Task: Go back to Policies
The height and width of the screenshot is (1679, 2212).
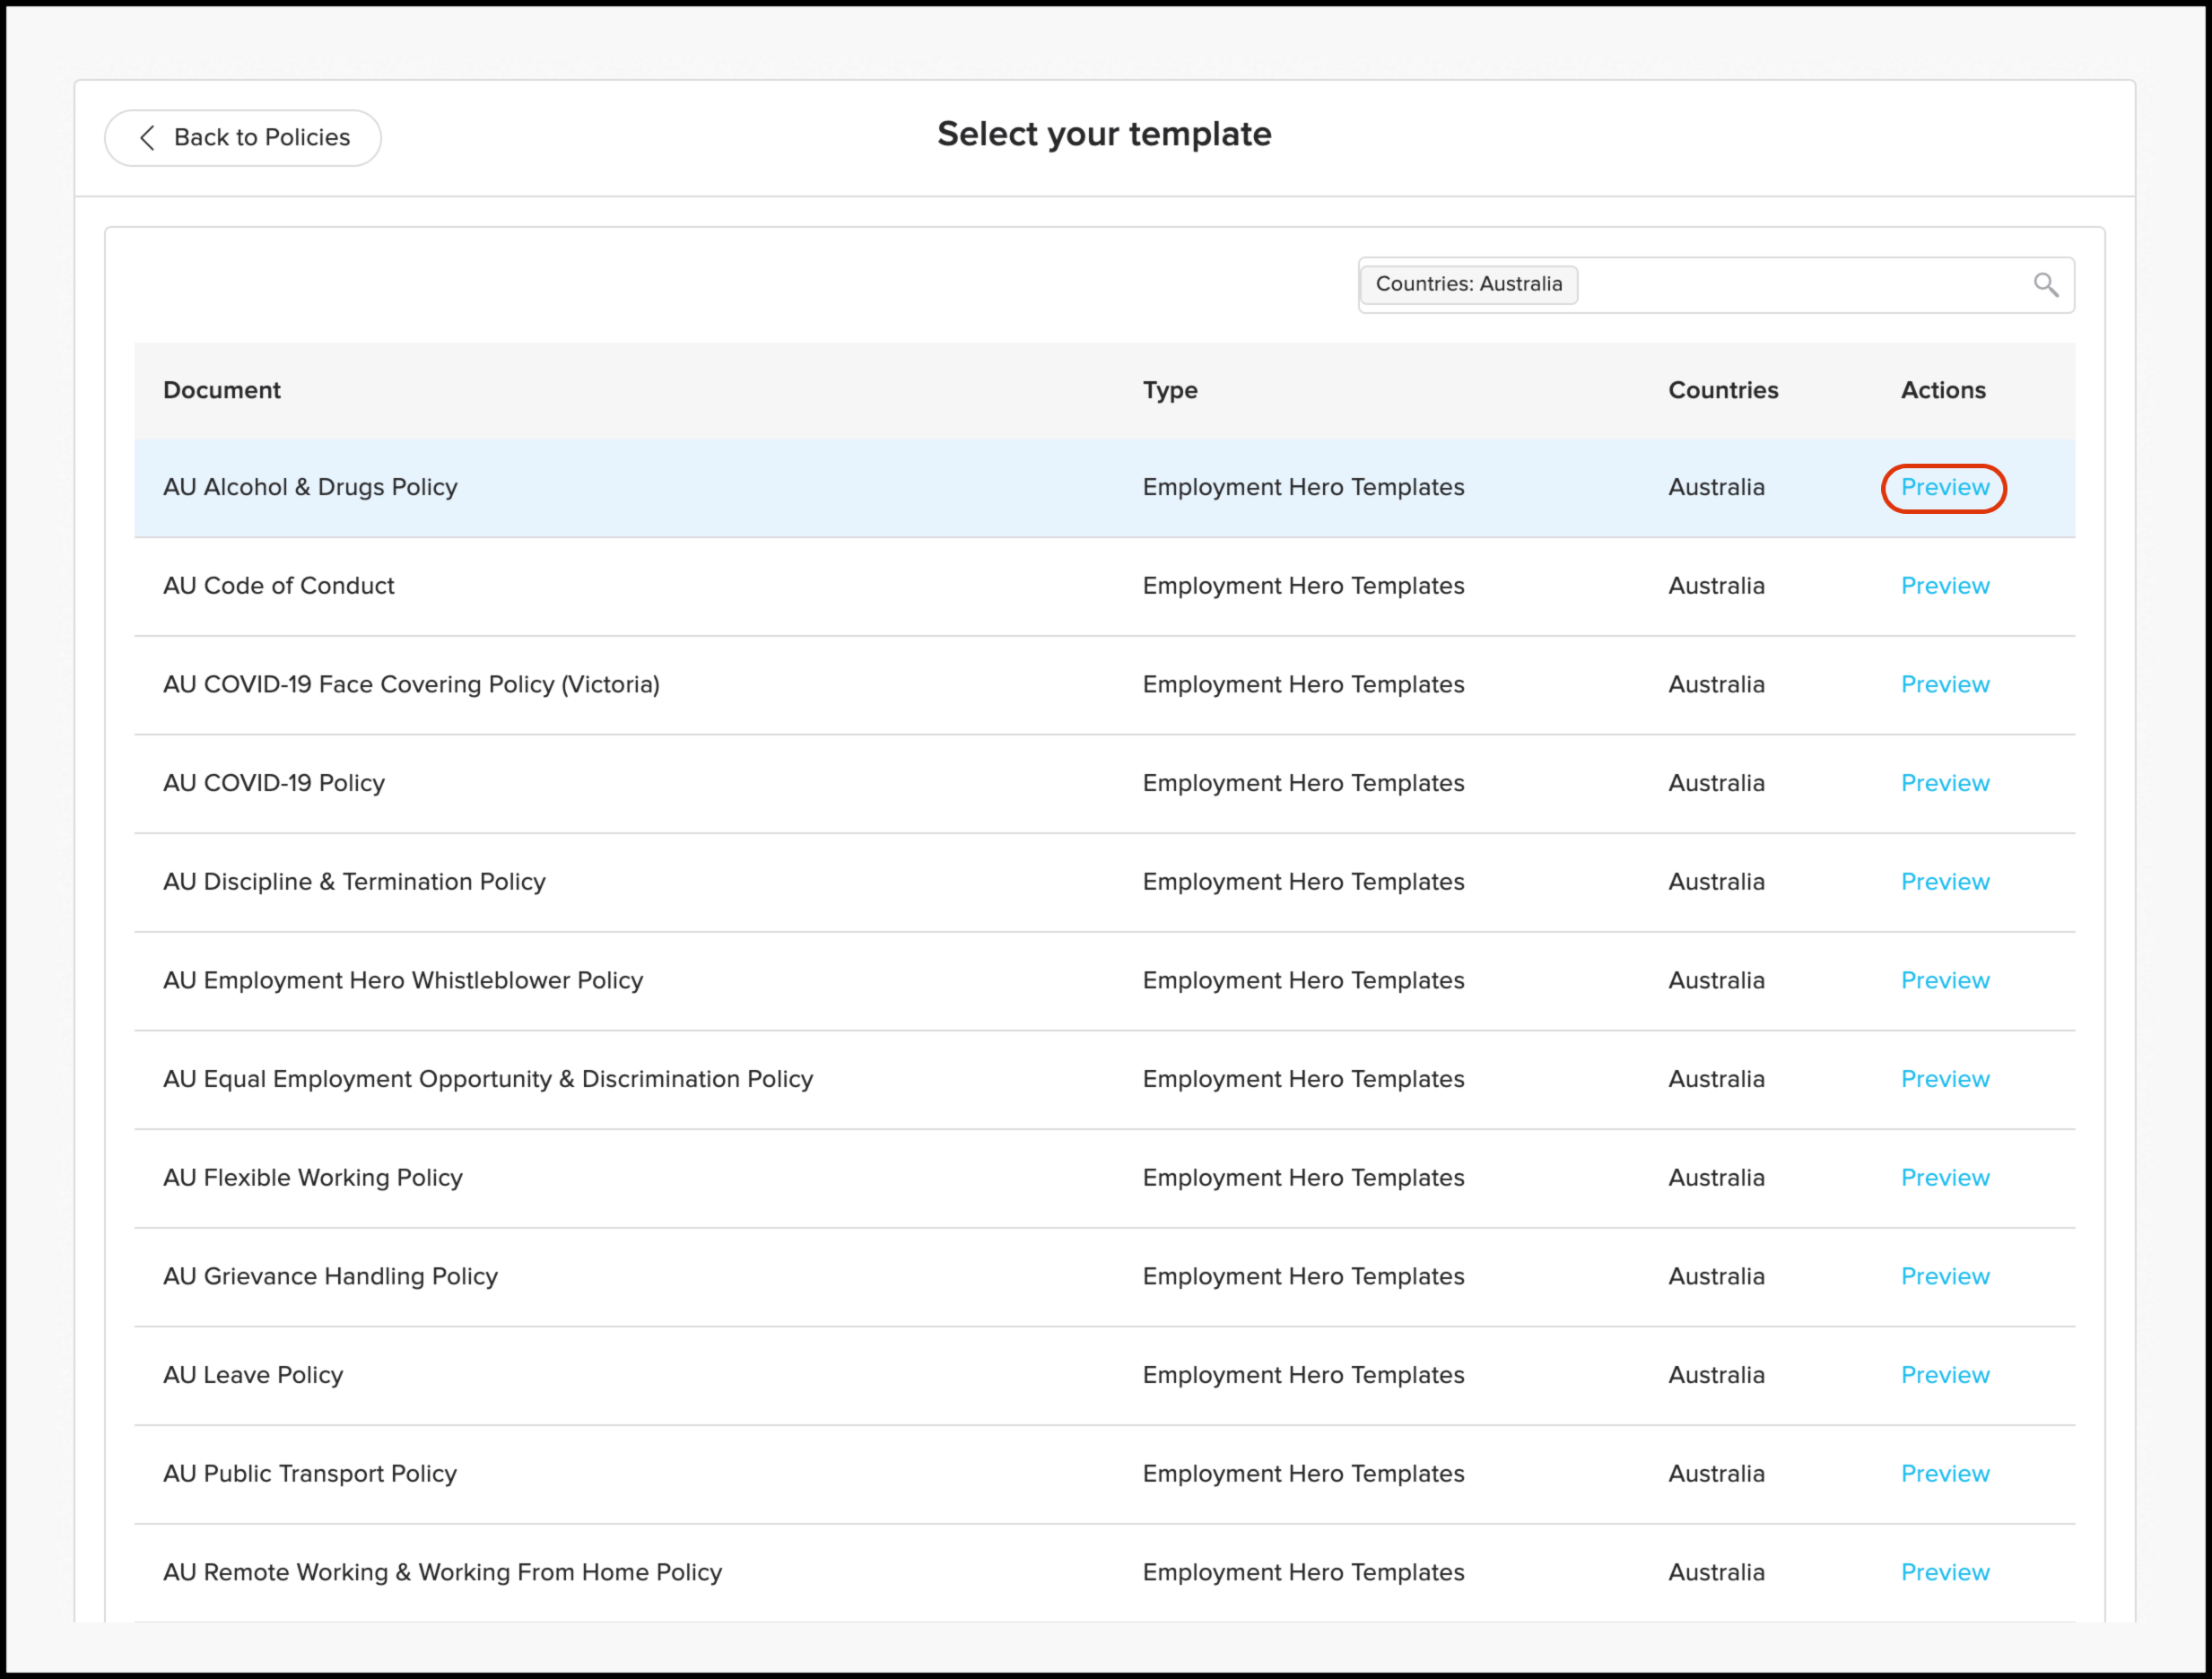Action: 243,138
